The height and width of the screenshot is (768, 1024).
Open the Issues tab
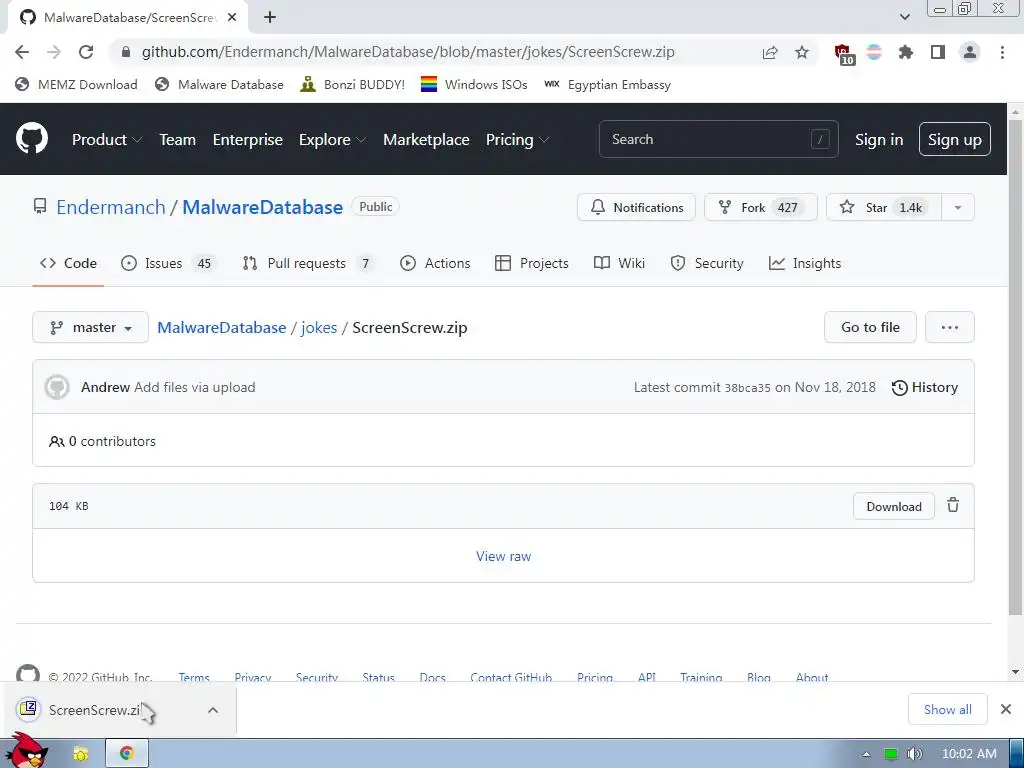168,263
